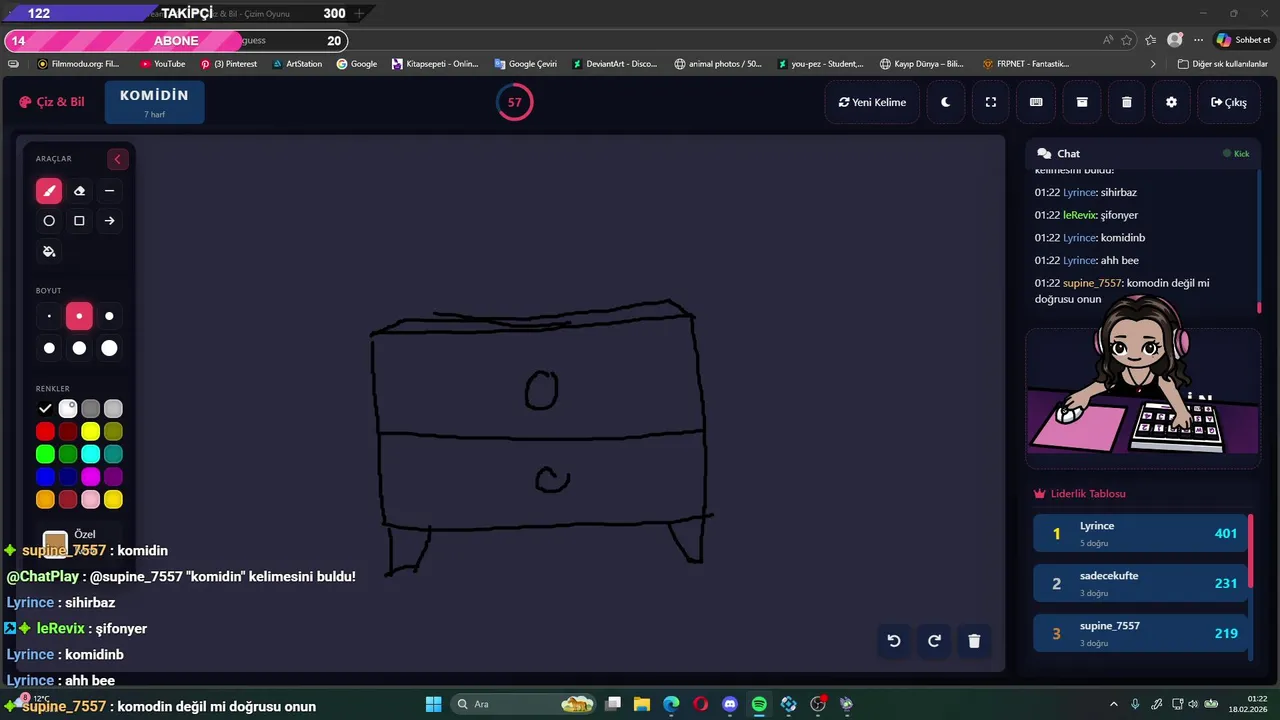This screenshot has height=720, width=1280.
Task: Show hidden system tray icons
Action: click(x=1113, y=704)
